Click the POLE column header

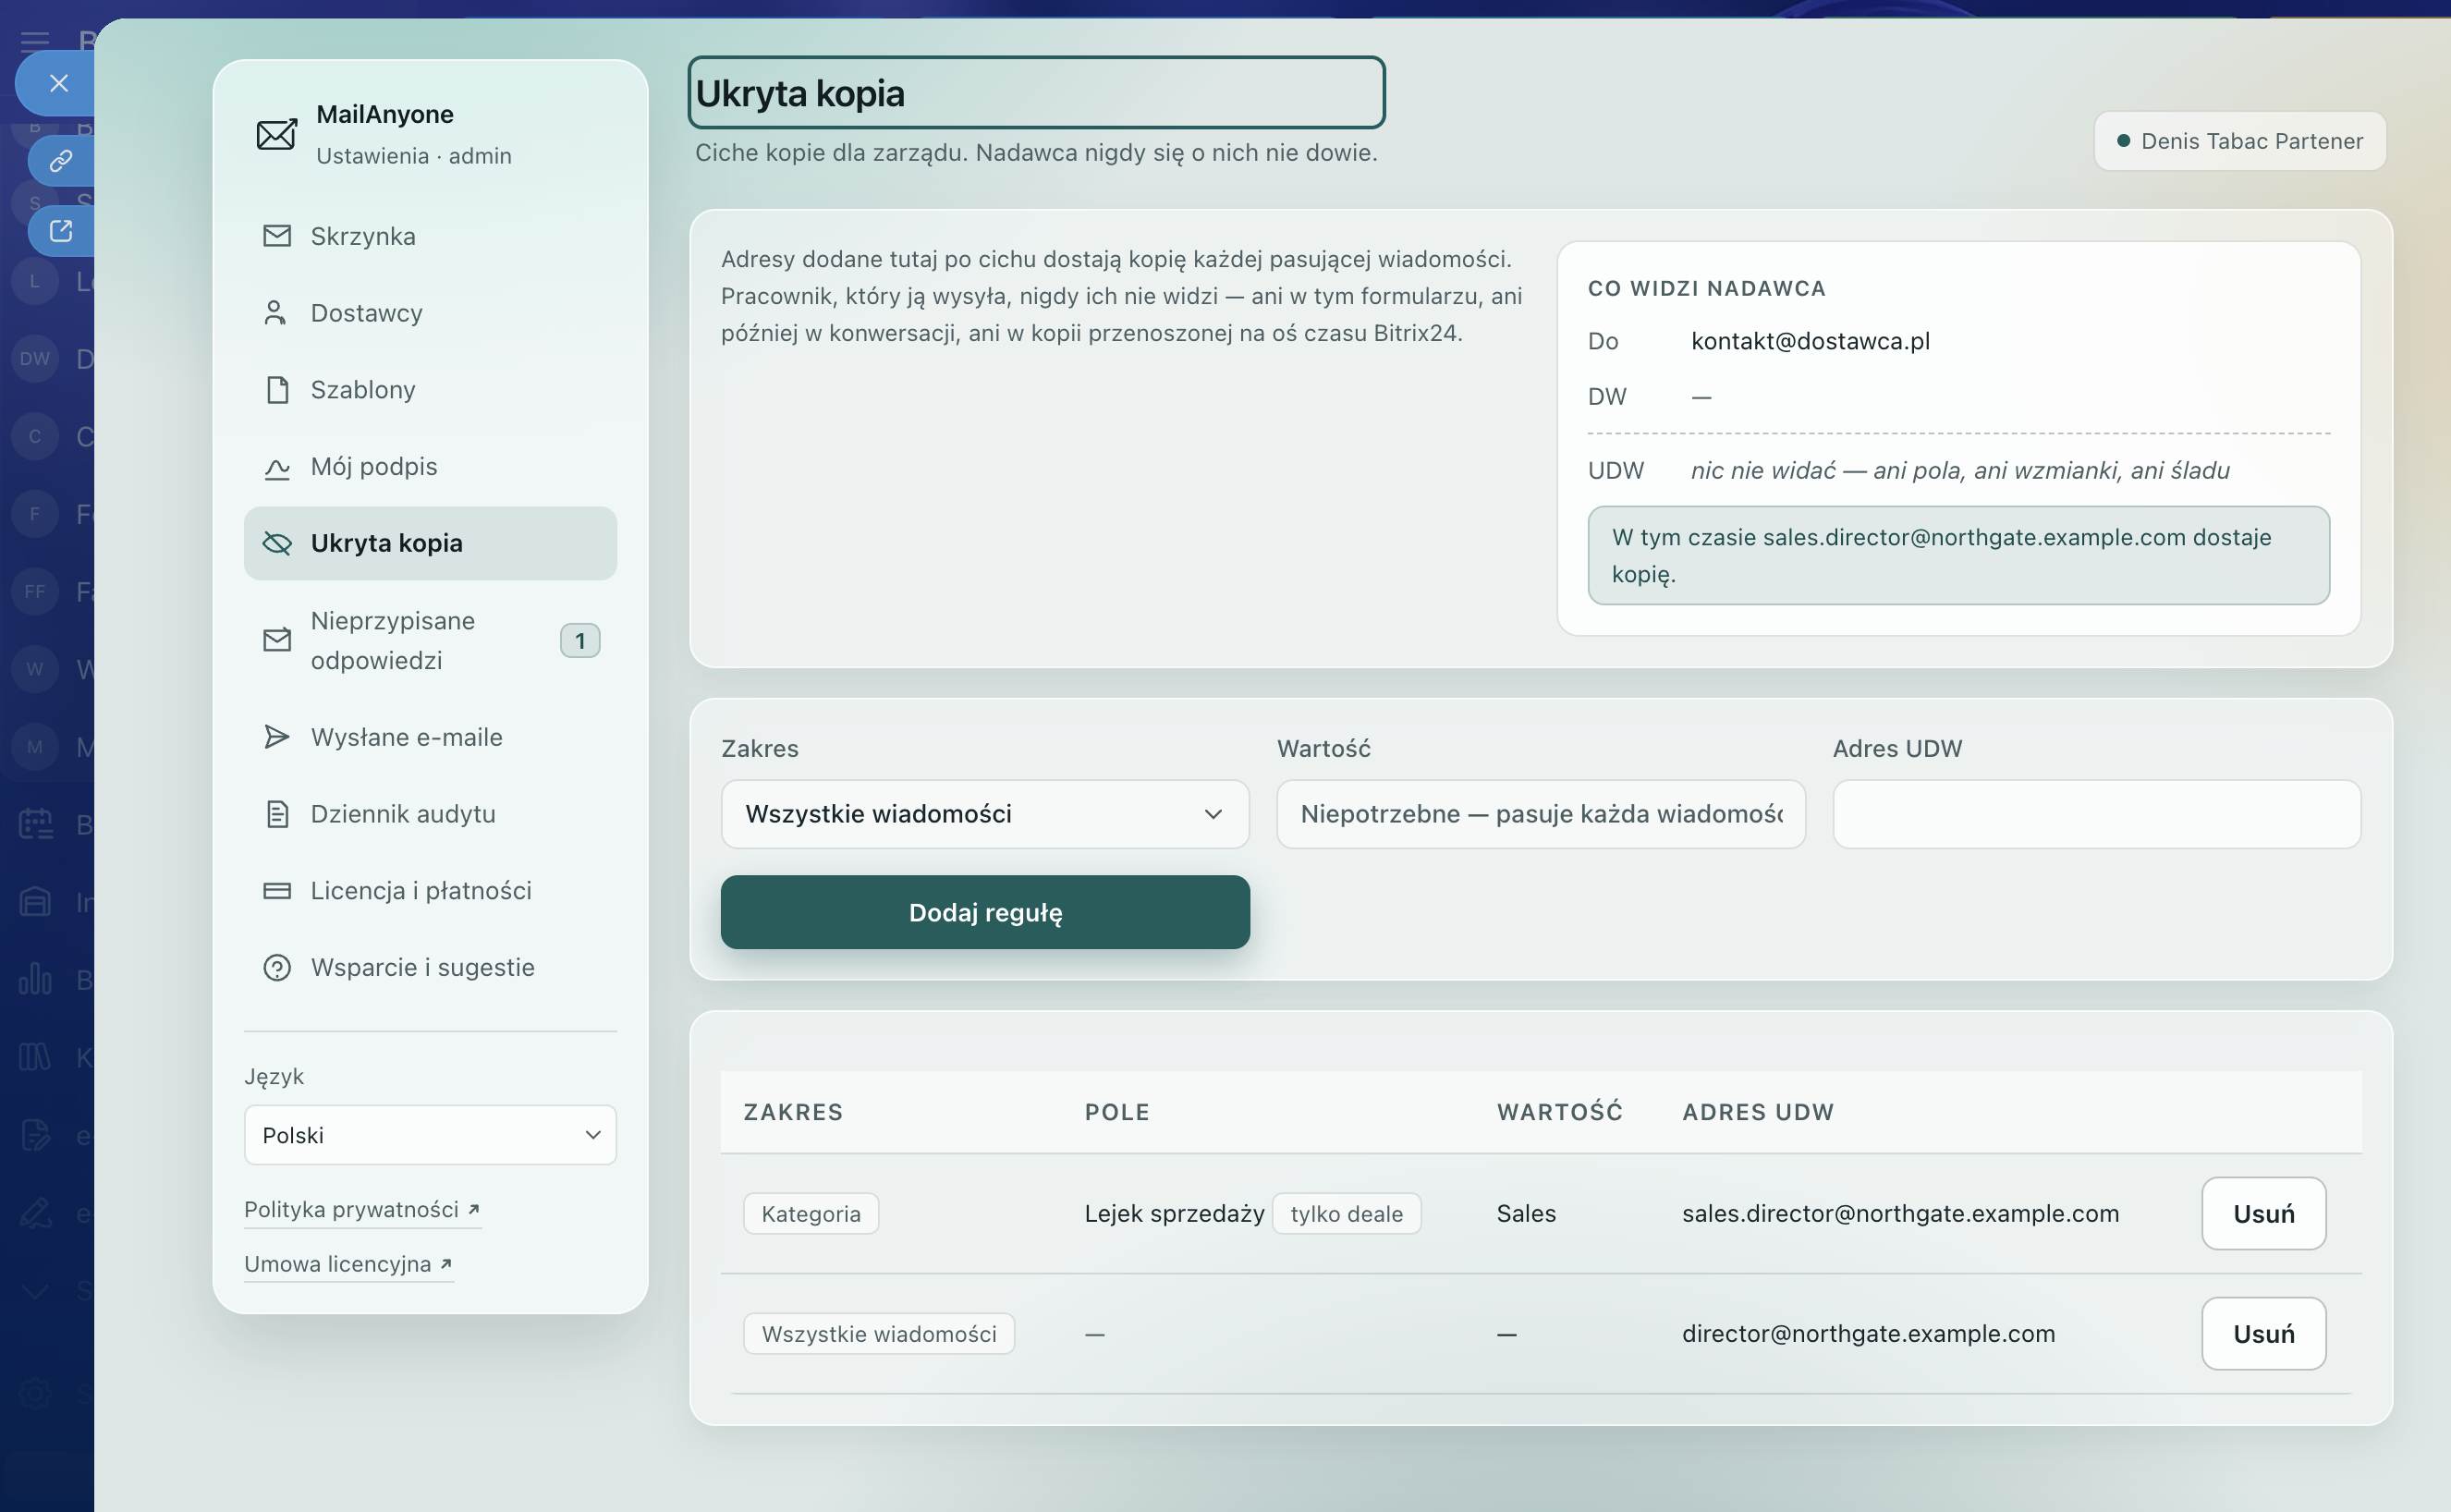(x=1117, y=1112)
